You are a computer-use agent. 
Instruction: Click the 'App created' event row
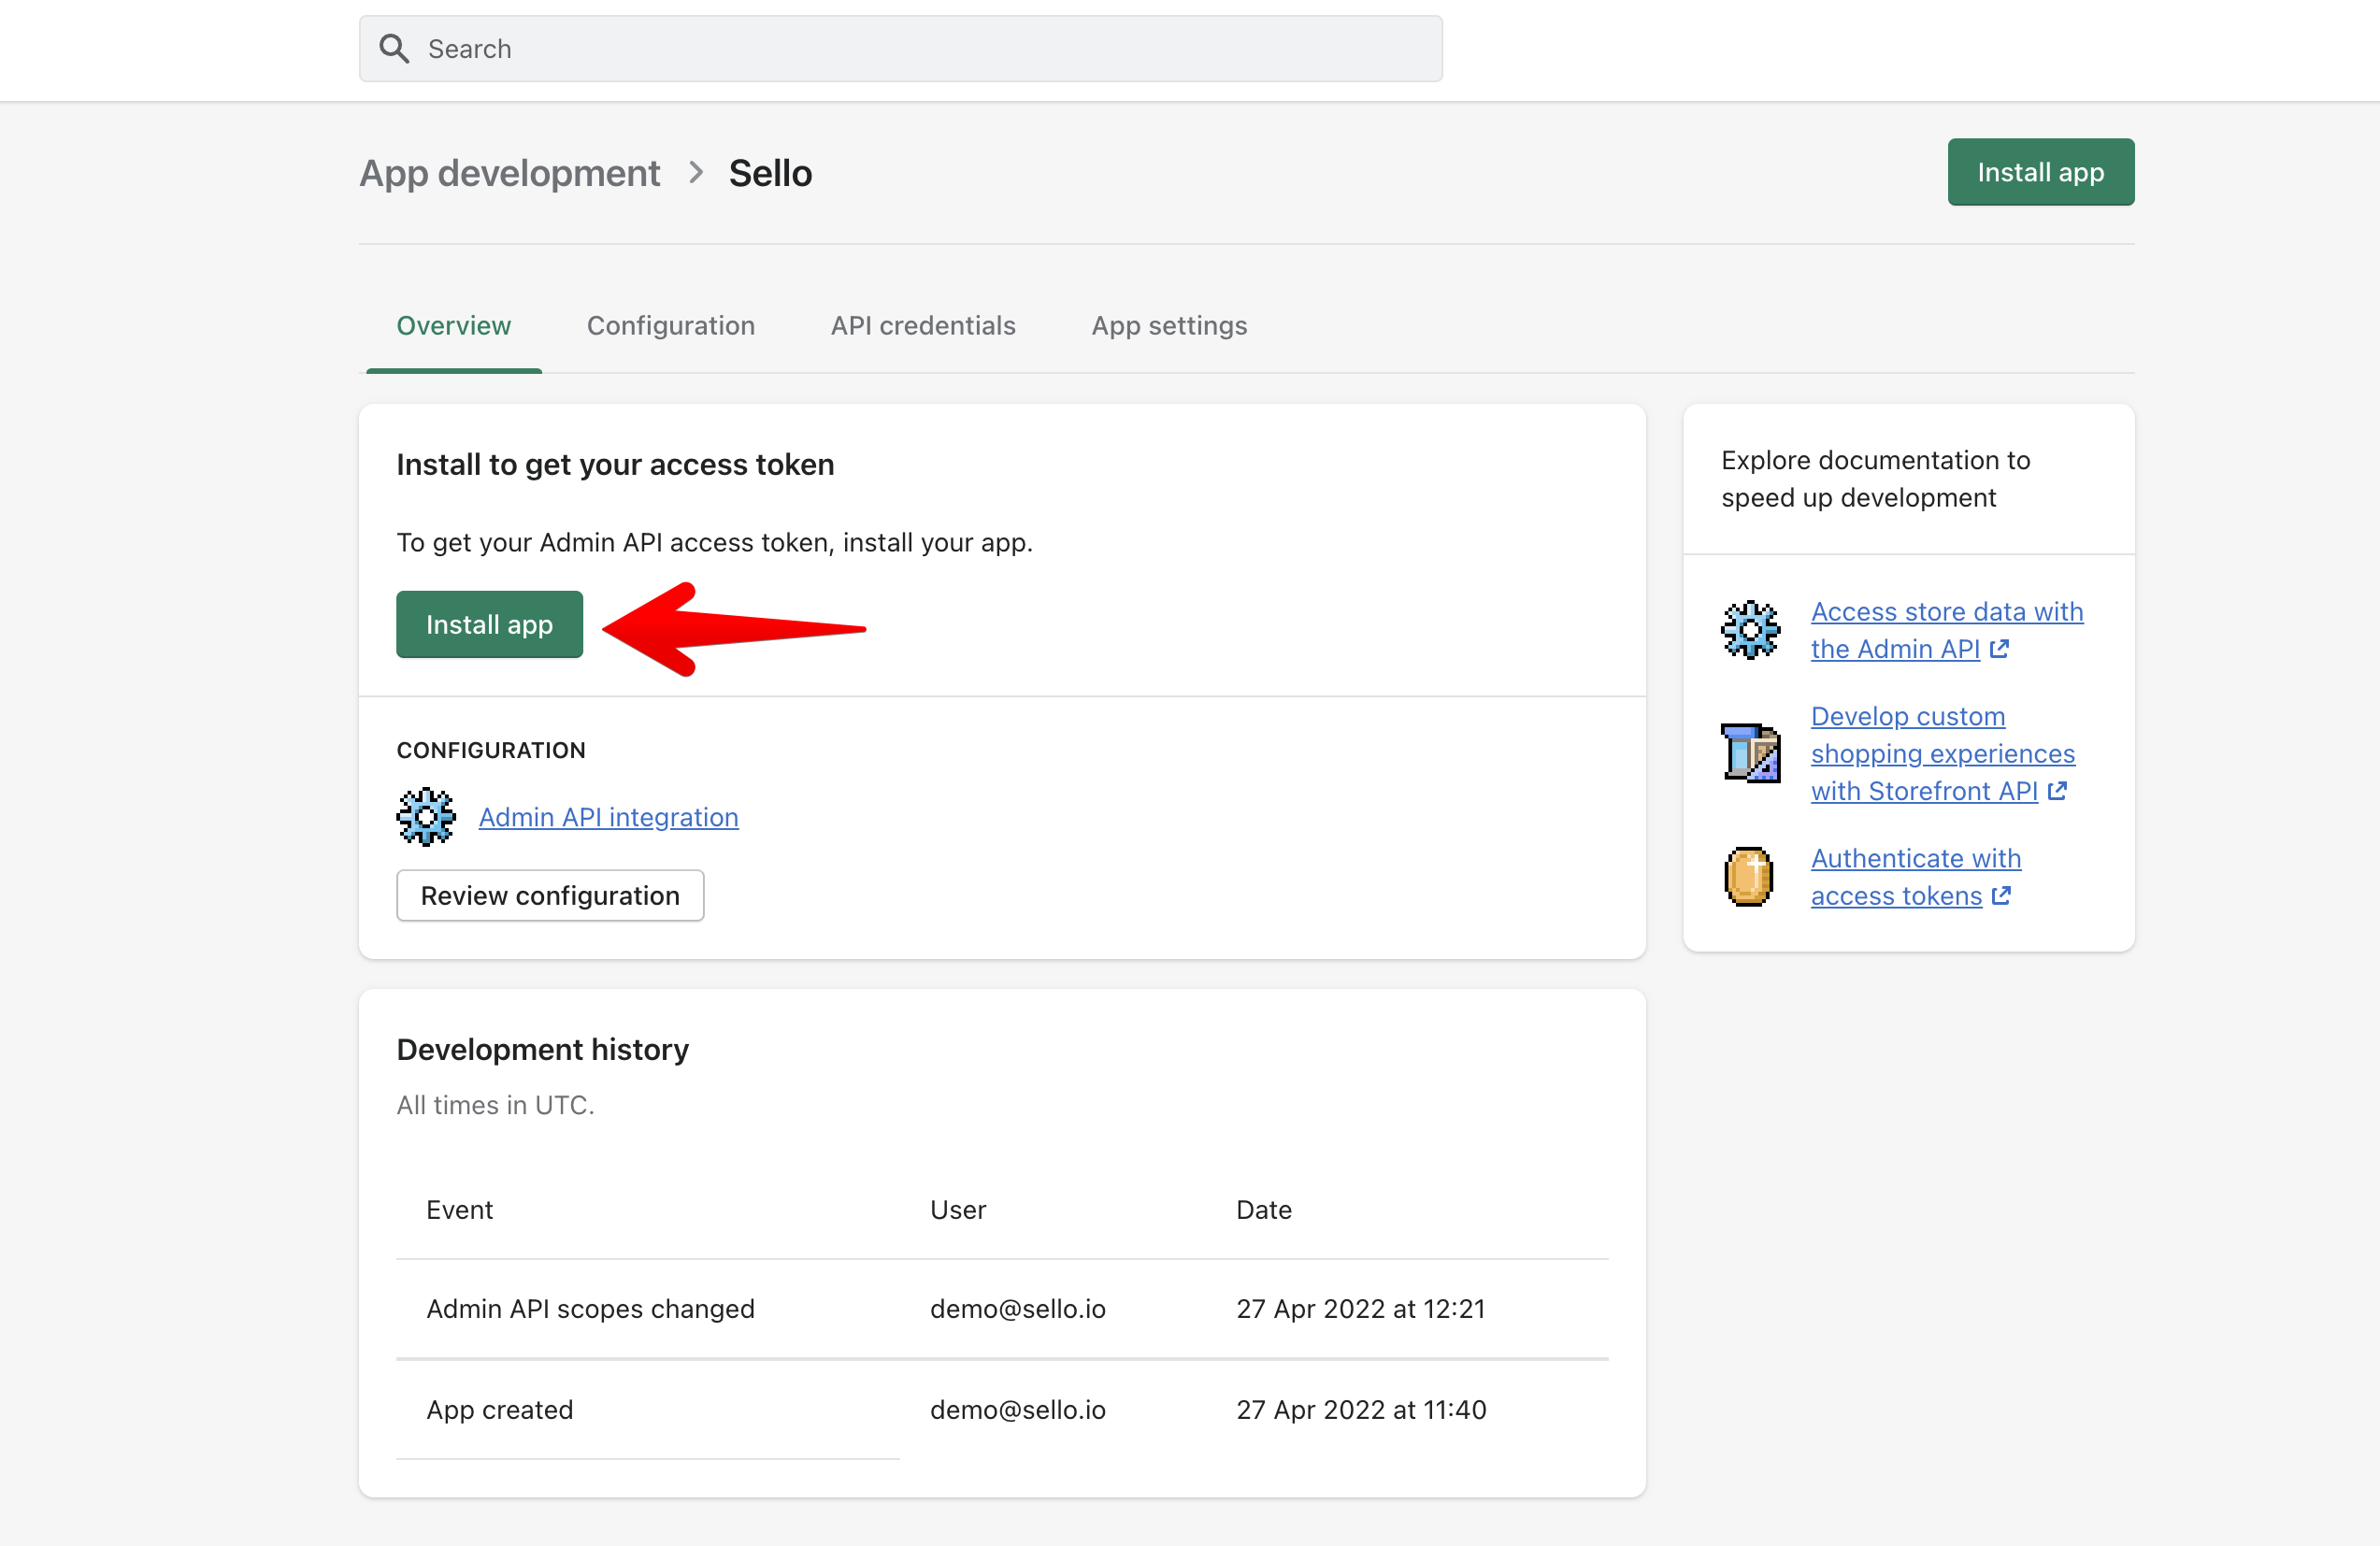pos(1002,1410)
